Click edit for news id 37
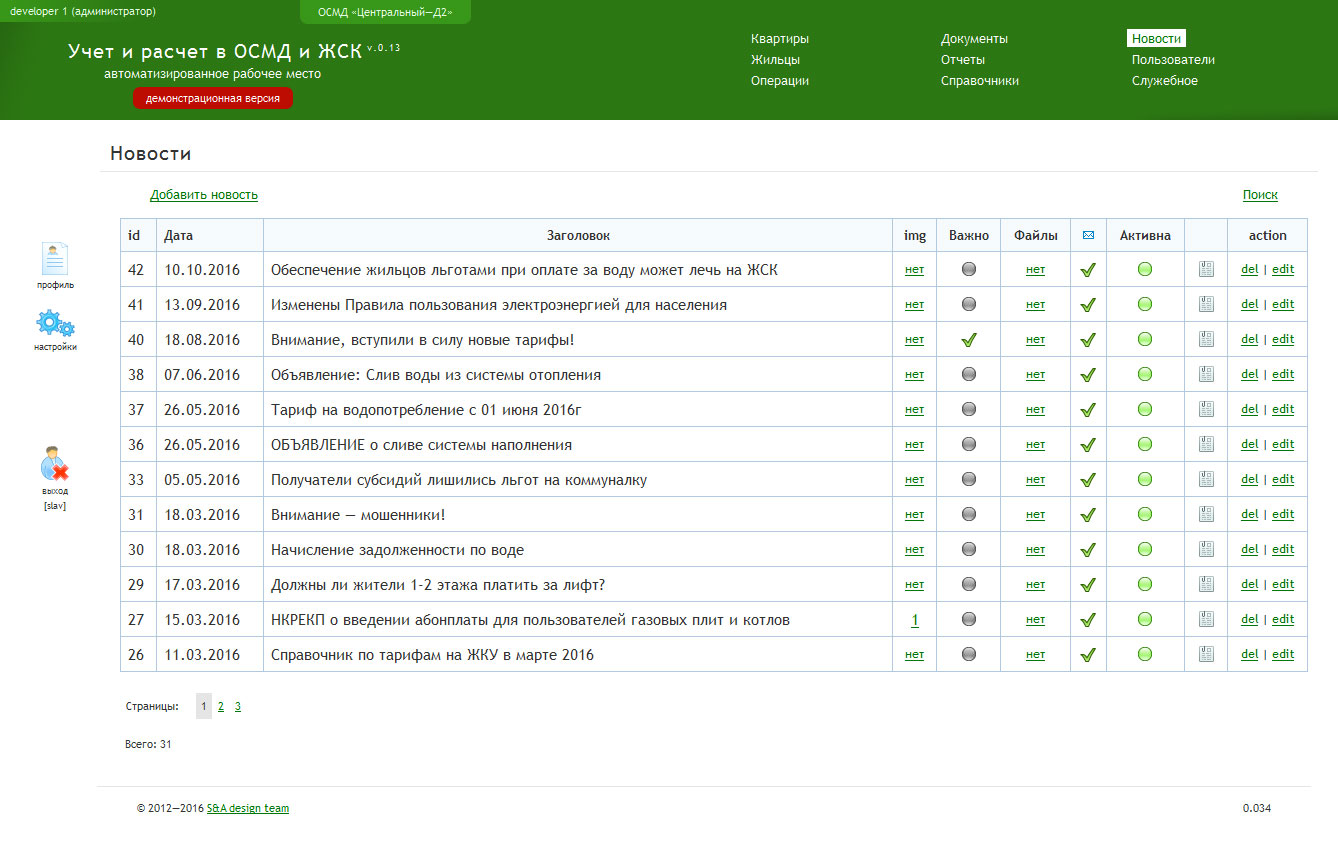Image resolution: width=1338 pixels, height=848 pixels. (1283, 409)
